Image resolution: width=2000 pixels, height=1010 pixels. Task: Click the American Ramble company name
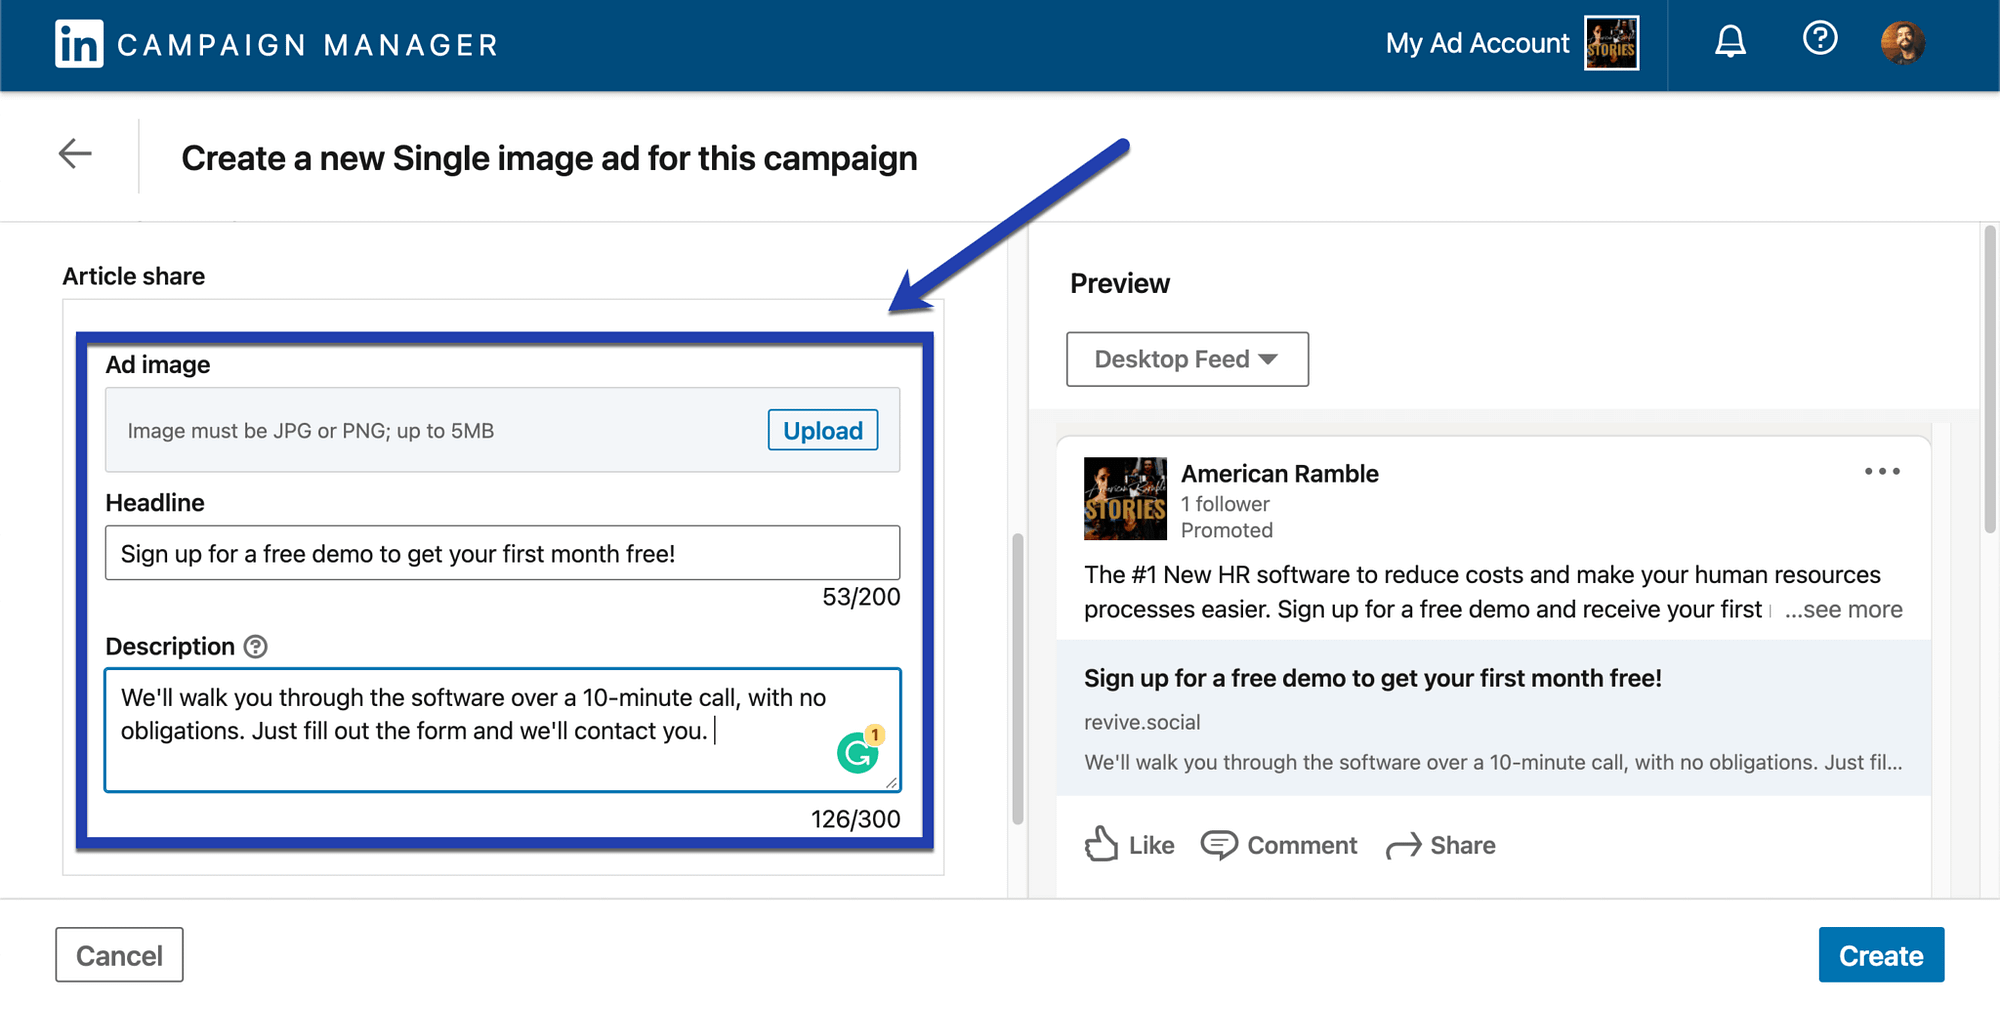(x=1280, y=474)
